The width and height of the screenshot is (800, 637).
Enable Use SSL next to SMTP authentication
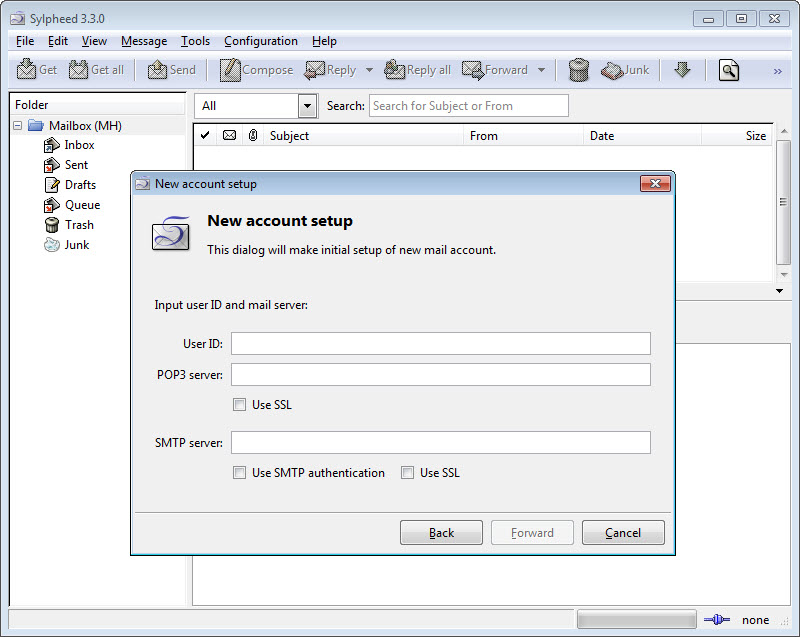pos(407,473)
